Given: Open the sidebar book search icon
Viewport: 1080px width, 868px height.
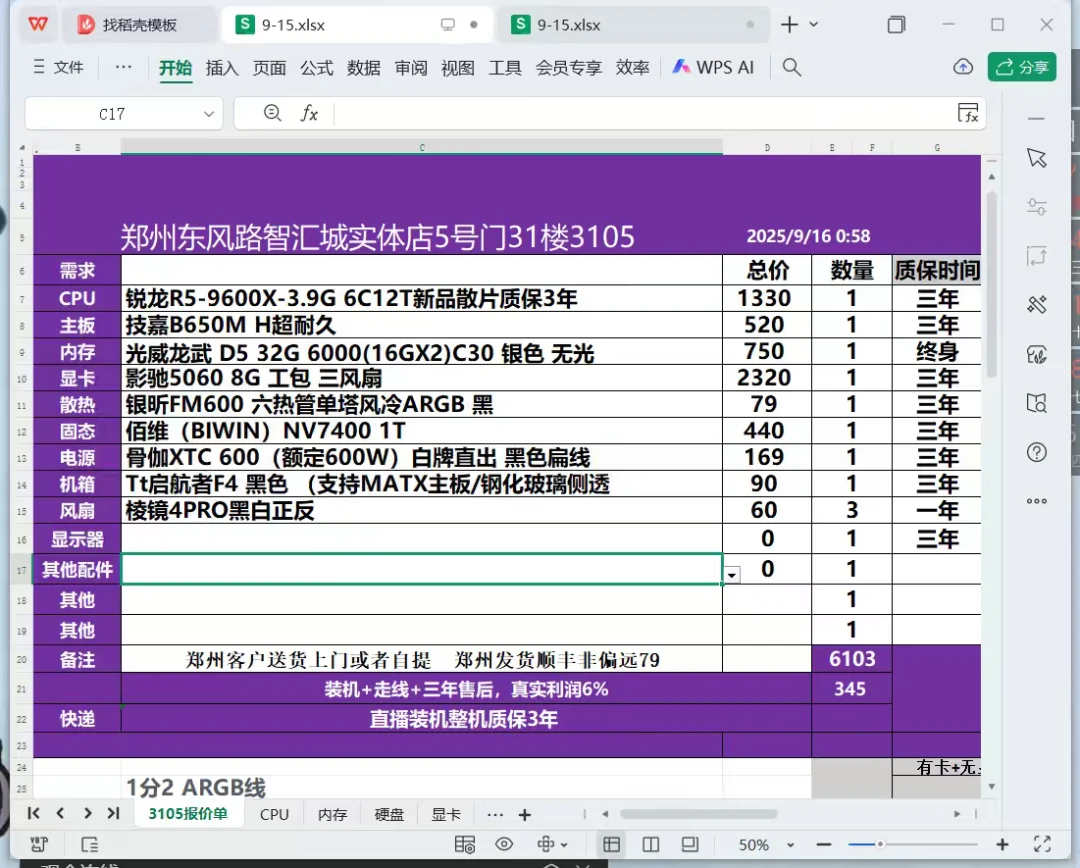Looking at the screenshot, I should [x=1037, y=403].
